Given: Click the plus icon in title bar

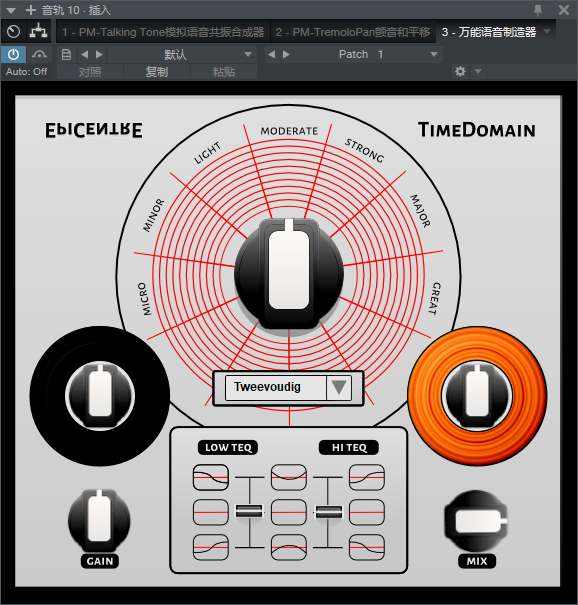Looking at the screenshot, I should pyautogui.click(x=30, y=10).
